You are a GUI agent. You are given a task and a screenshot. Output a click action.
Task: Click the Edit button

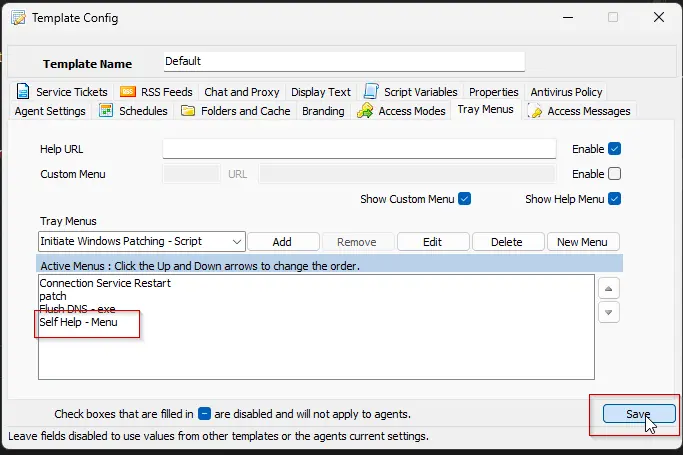pyautogui.click(x=433, y=242)
